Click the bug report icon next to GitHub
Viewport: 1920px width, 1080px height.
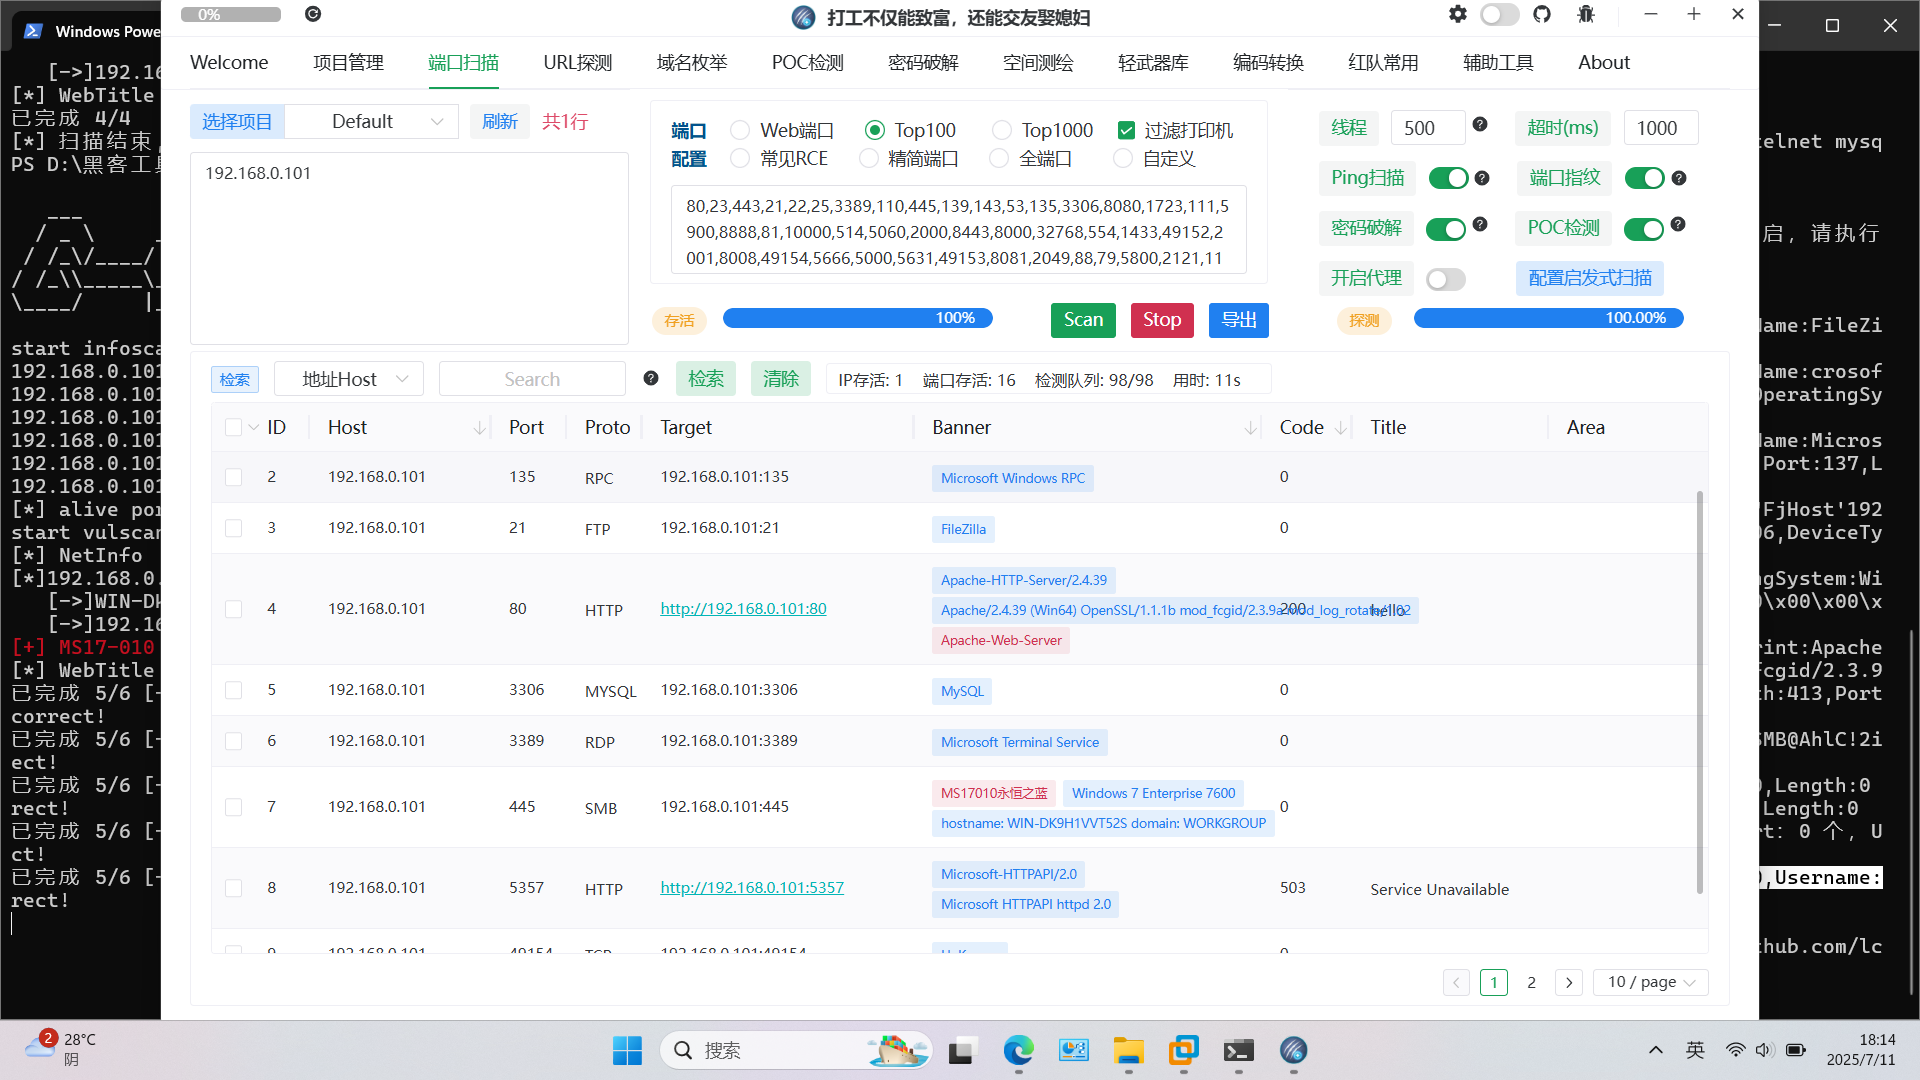1584,14
